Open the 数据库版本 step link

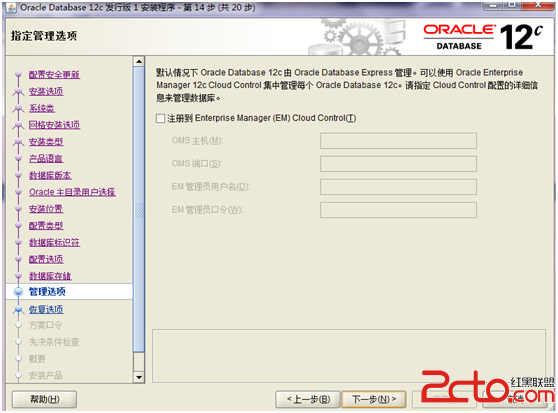[x=50, y=175]
